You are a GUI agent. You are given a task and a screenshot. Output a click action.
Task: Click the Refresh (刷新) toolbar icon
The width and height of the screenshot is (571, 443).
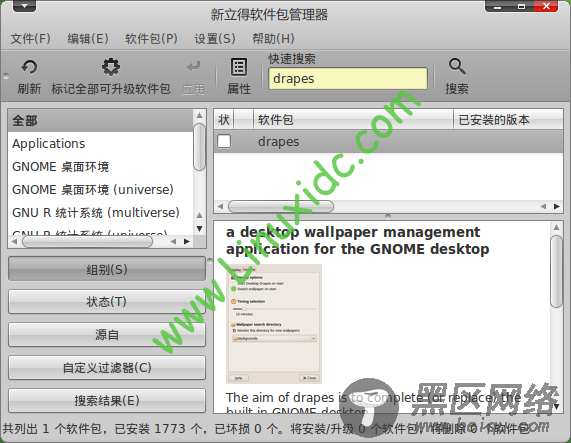(29, 67)
